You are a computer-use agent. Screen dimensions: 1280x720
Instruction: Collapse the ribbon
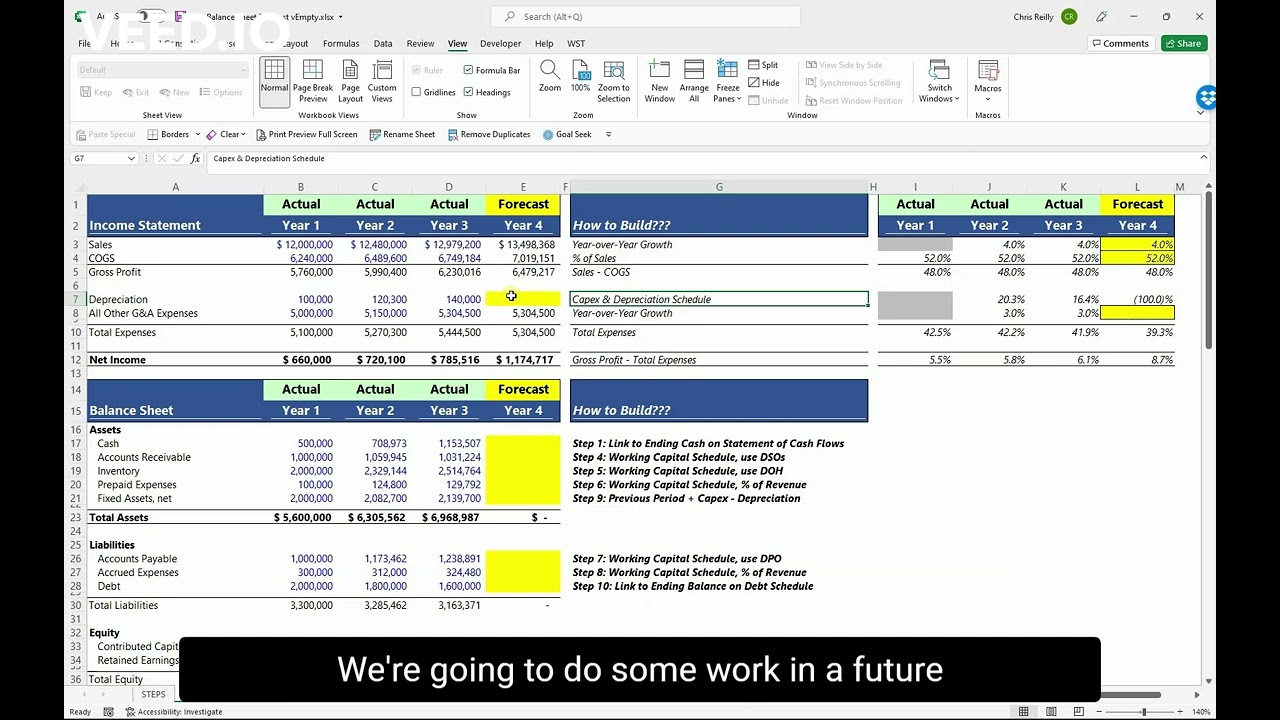click(x=1200, y=112)
